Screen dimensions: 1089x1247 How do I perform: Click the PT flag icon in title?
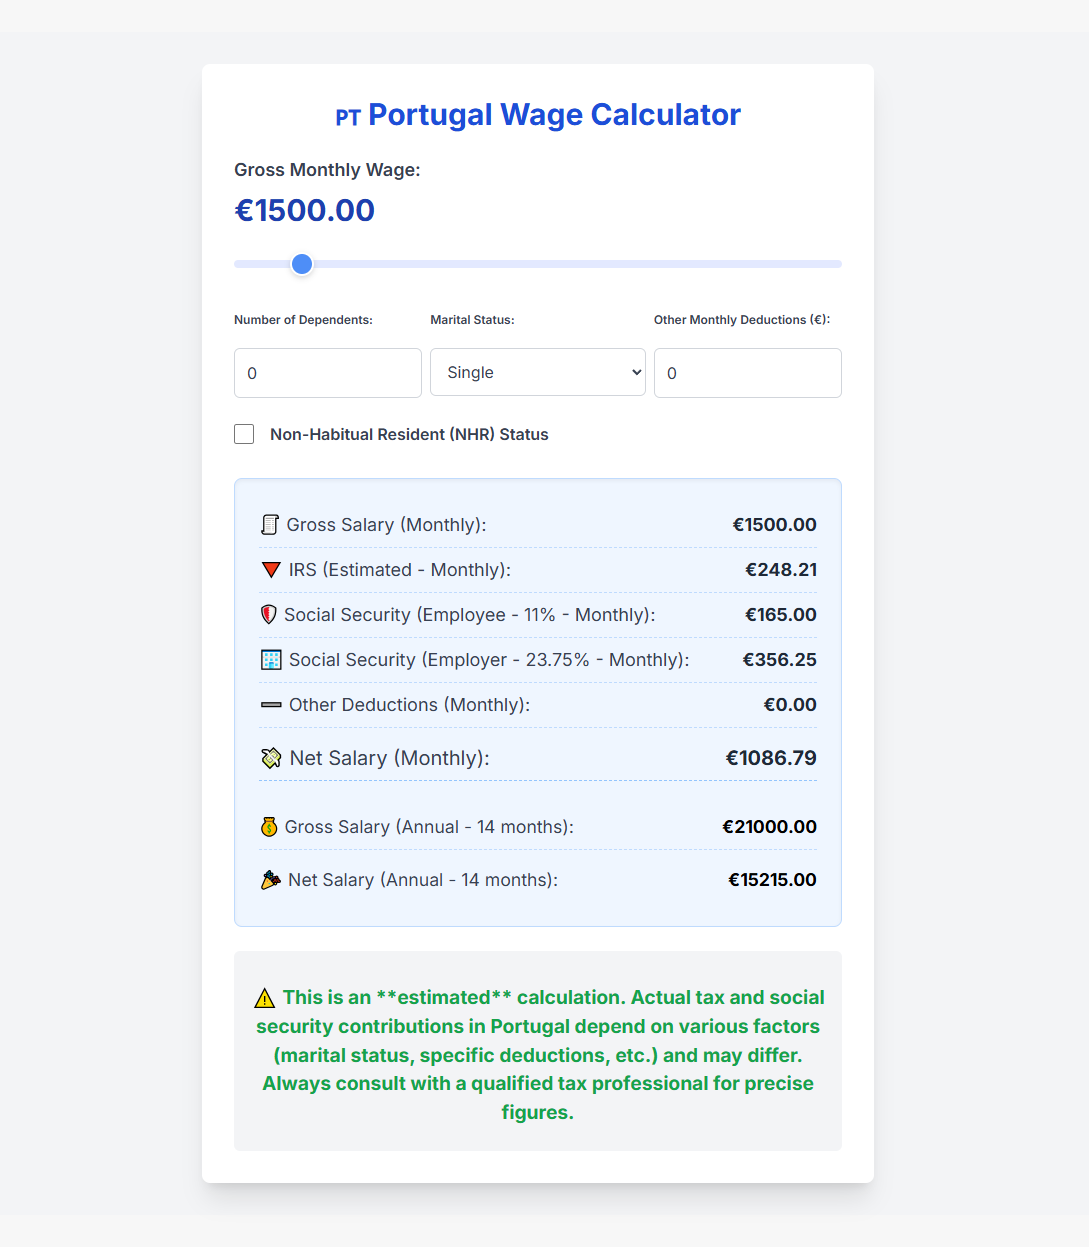click(347, 118)
